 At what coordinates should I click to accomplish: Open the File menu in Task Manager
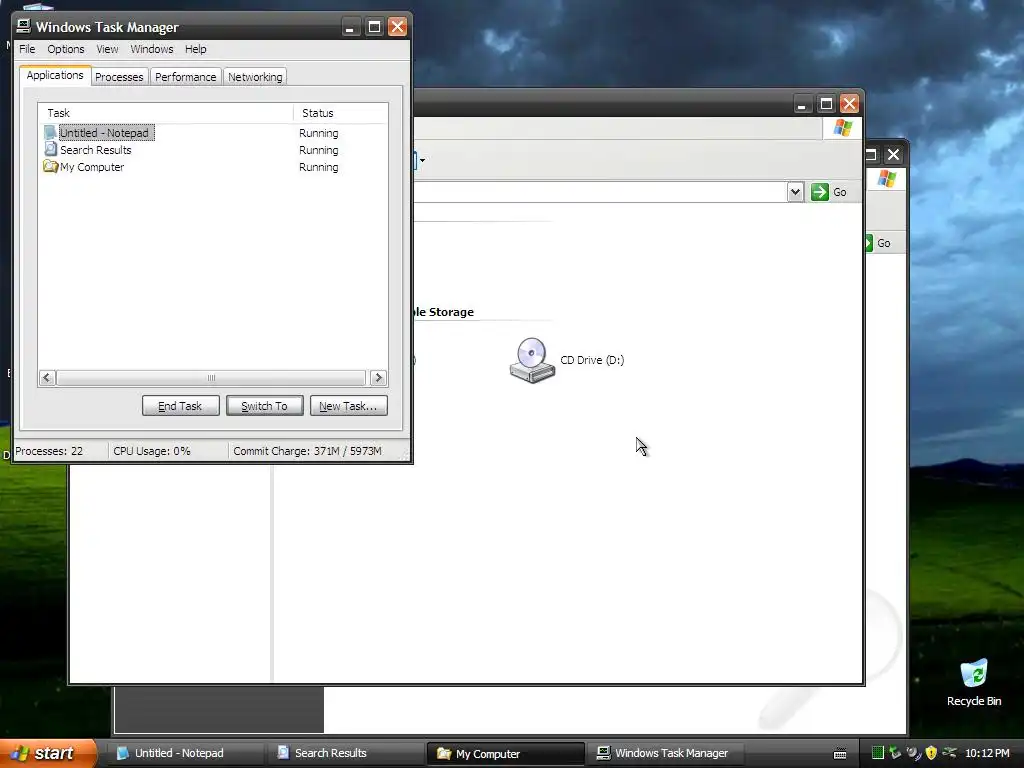pyautogui.click(x=27, y=49)
